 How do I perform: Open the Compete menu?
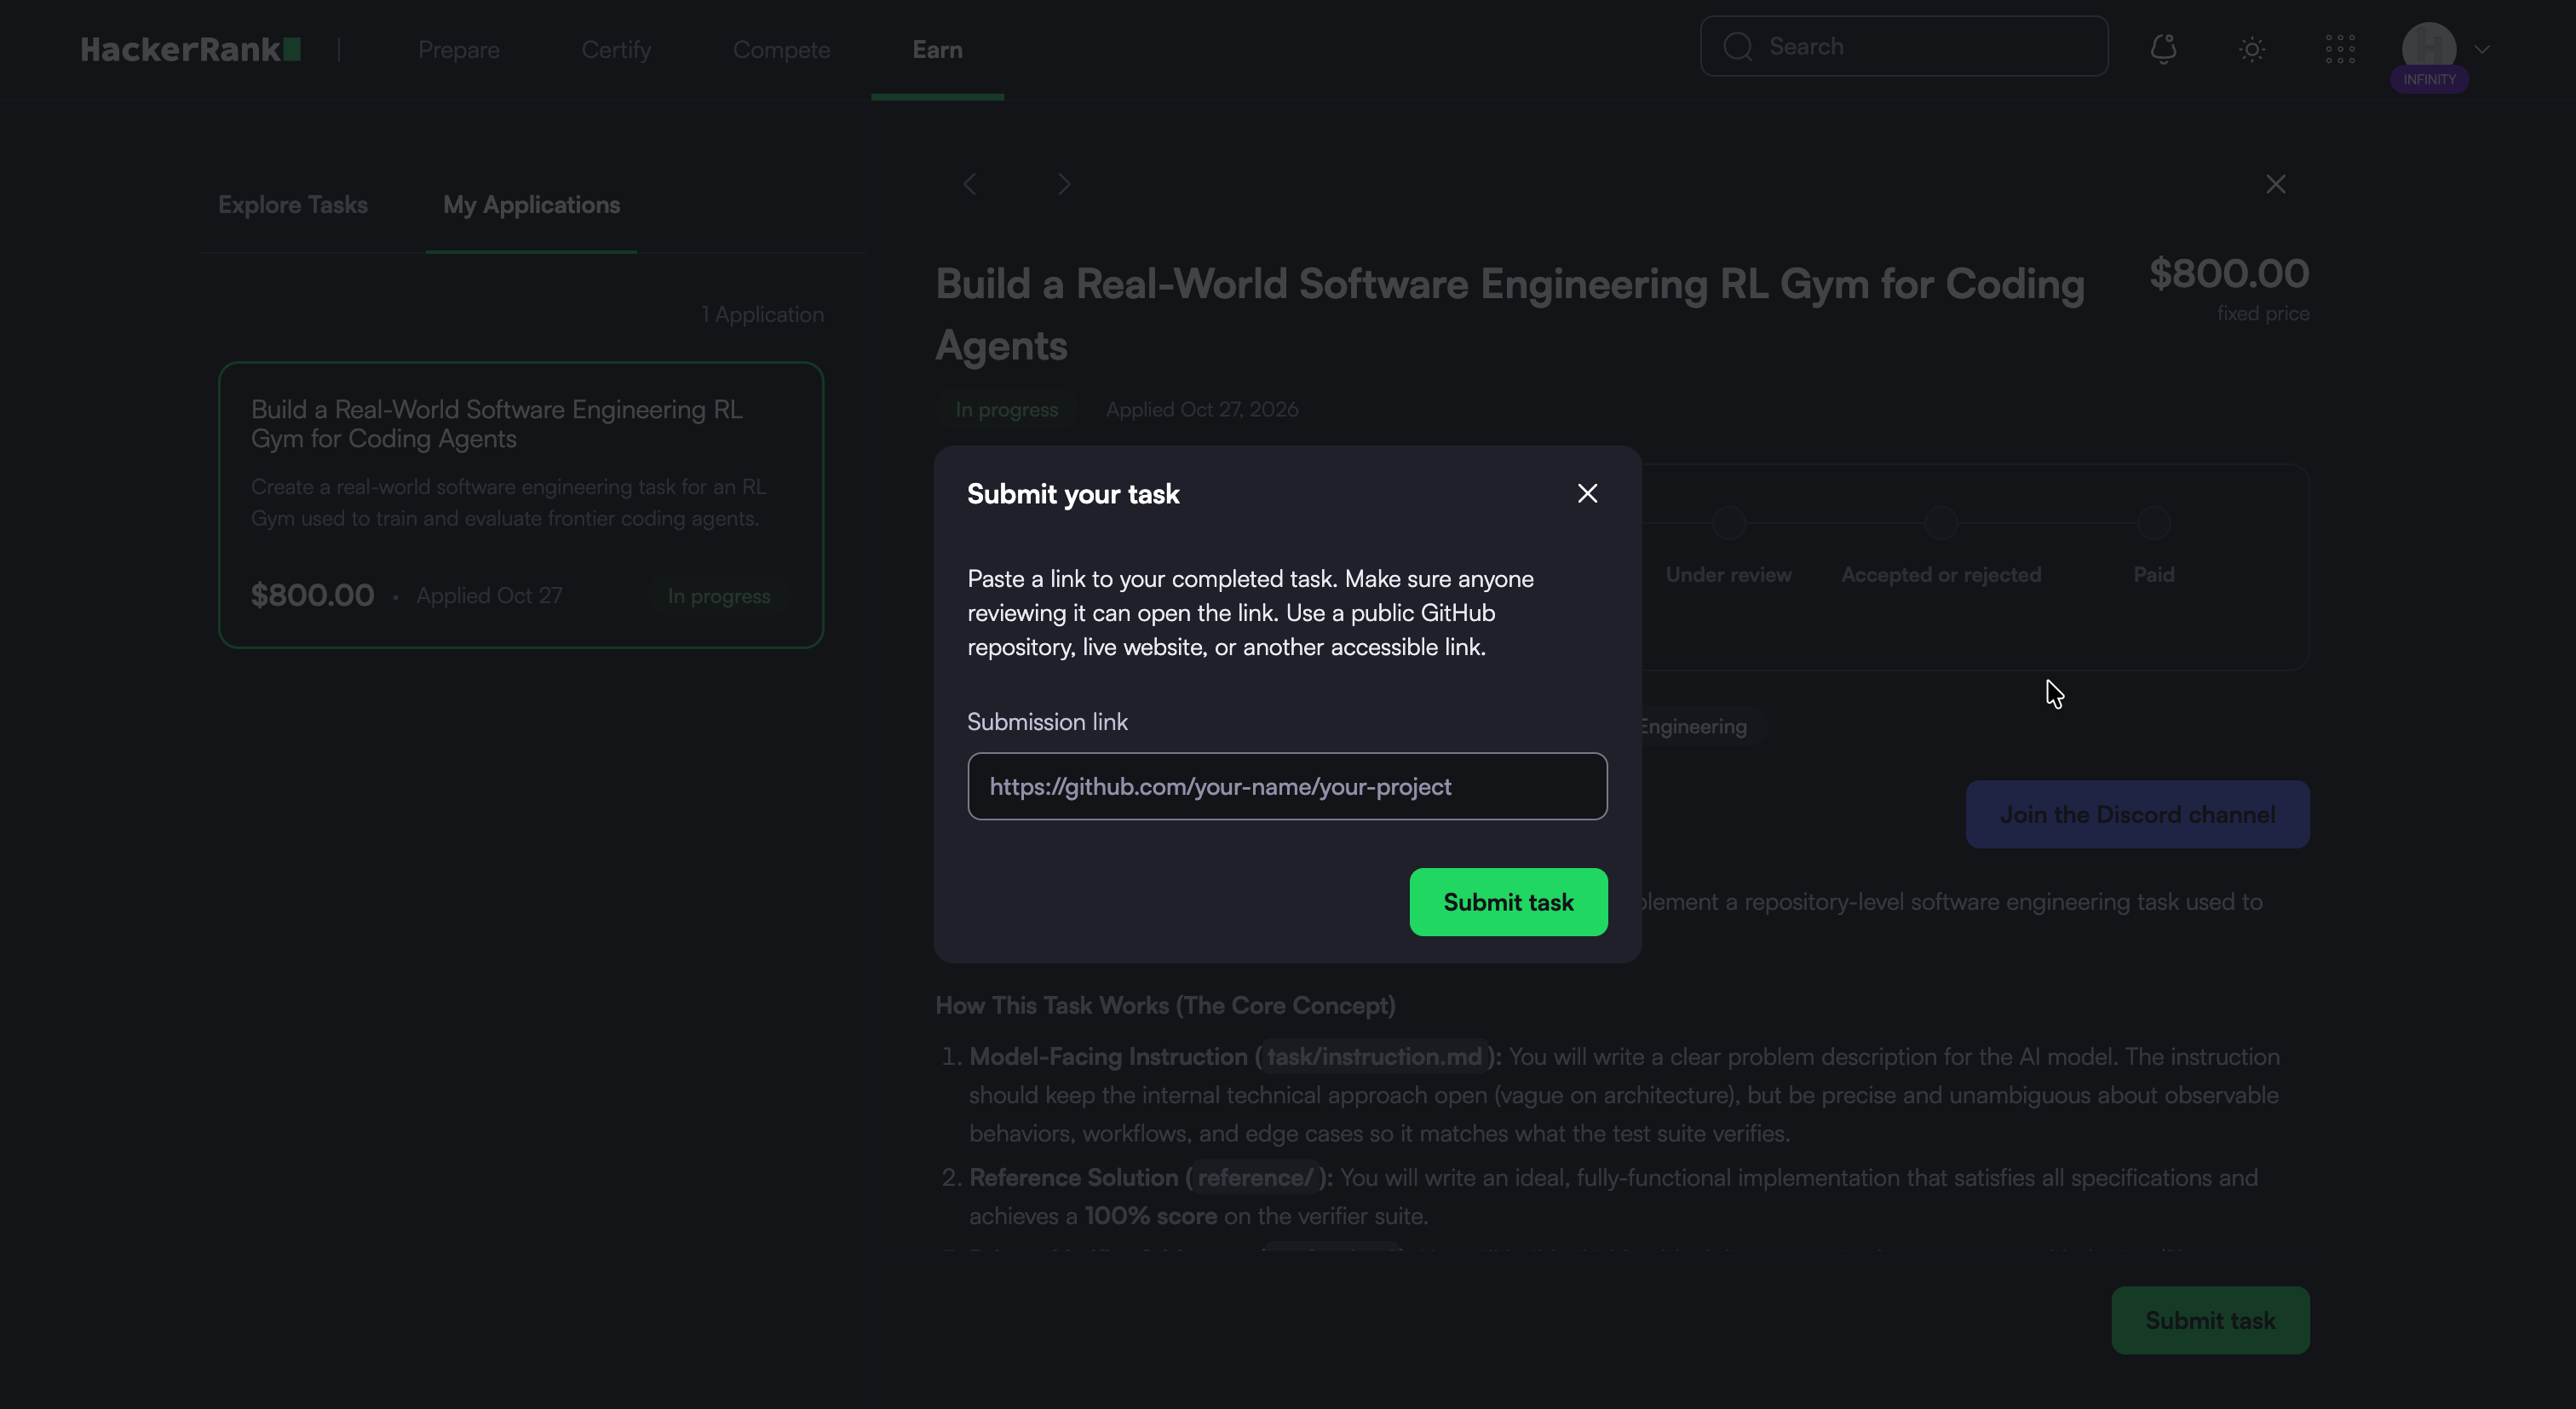[x=781, y=50]
